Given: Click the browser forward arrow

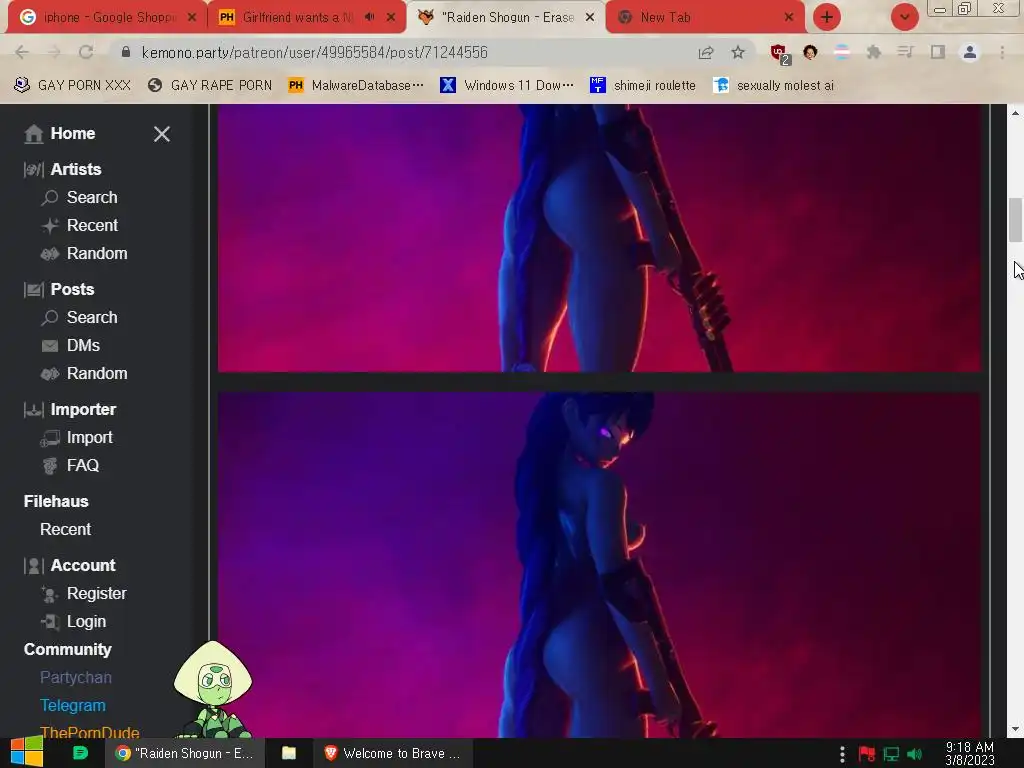Looking at the screenshot, I should (54, 52).
